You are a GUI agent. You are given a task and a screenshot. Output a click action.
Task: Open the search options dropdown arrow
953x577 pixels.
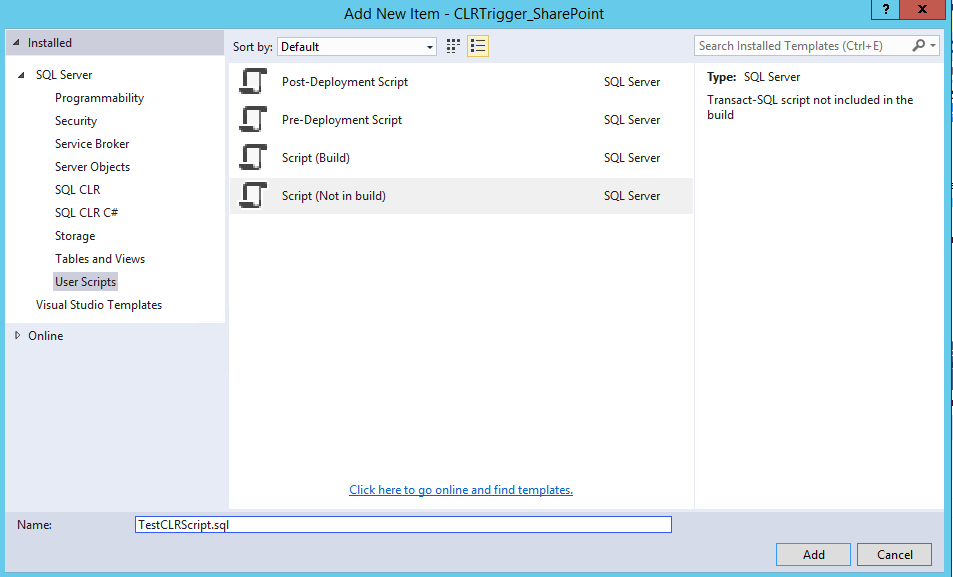click(933, 46)
